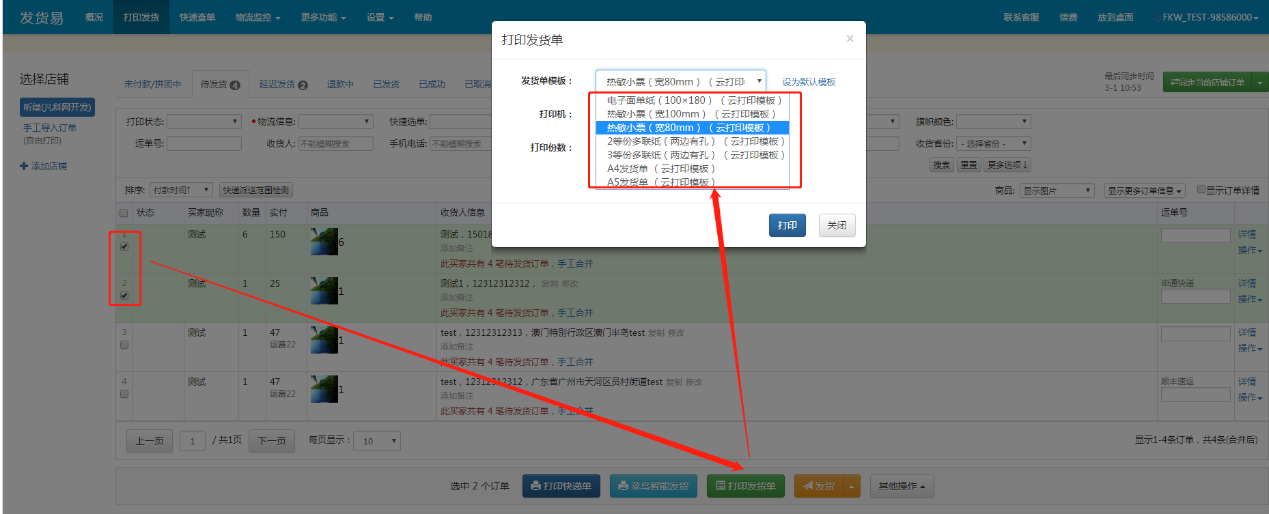Click the orange 发货 button
The height and width of the screenshot is (514, 1269).
tap(818, 486)
